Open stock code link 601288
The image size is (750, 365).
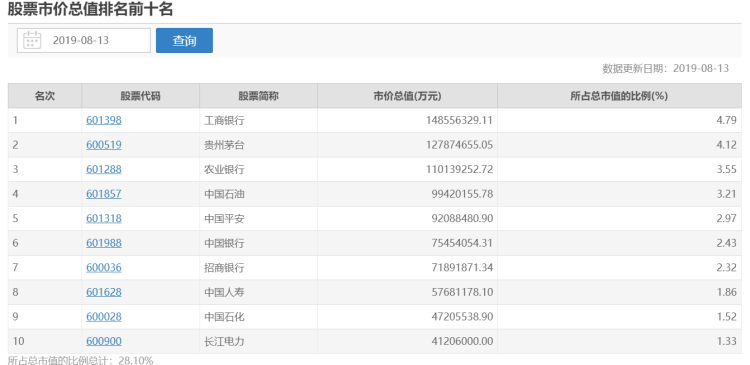pyautogui.click(x=104, y=169)
